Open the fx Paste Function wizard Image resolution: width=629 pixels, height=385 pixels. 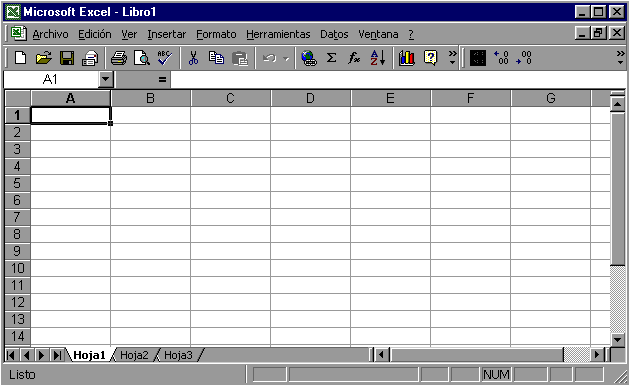point(354,58)
